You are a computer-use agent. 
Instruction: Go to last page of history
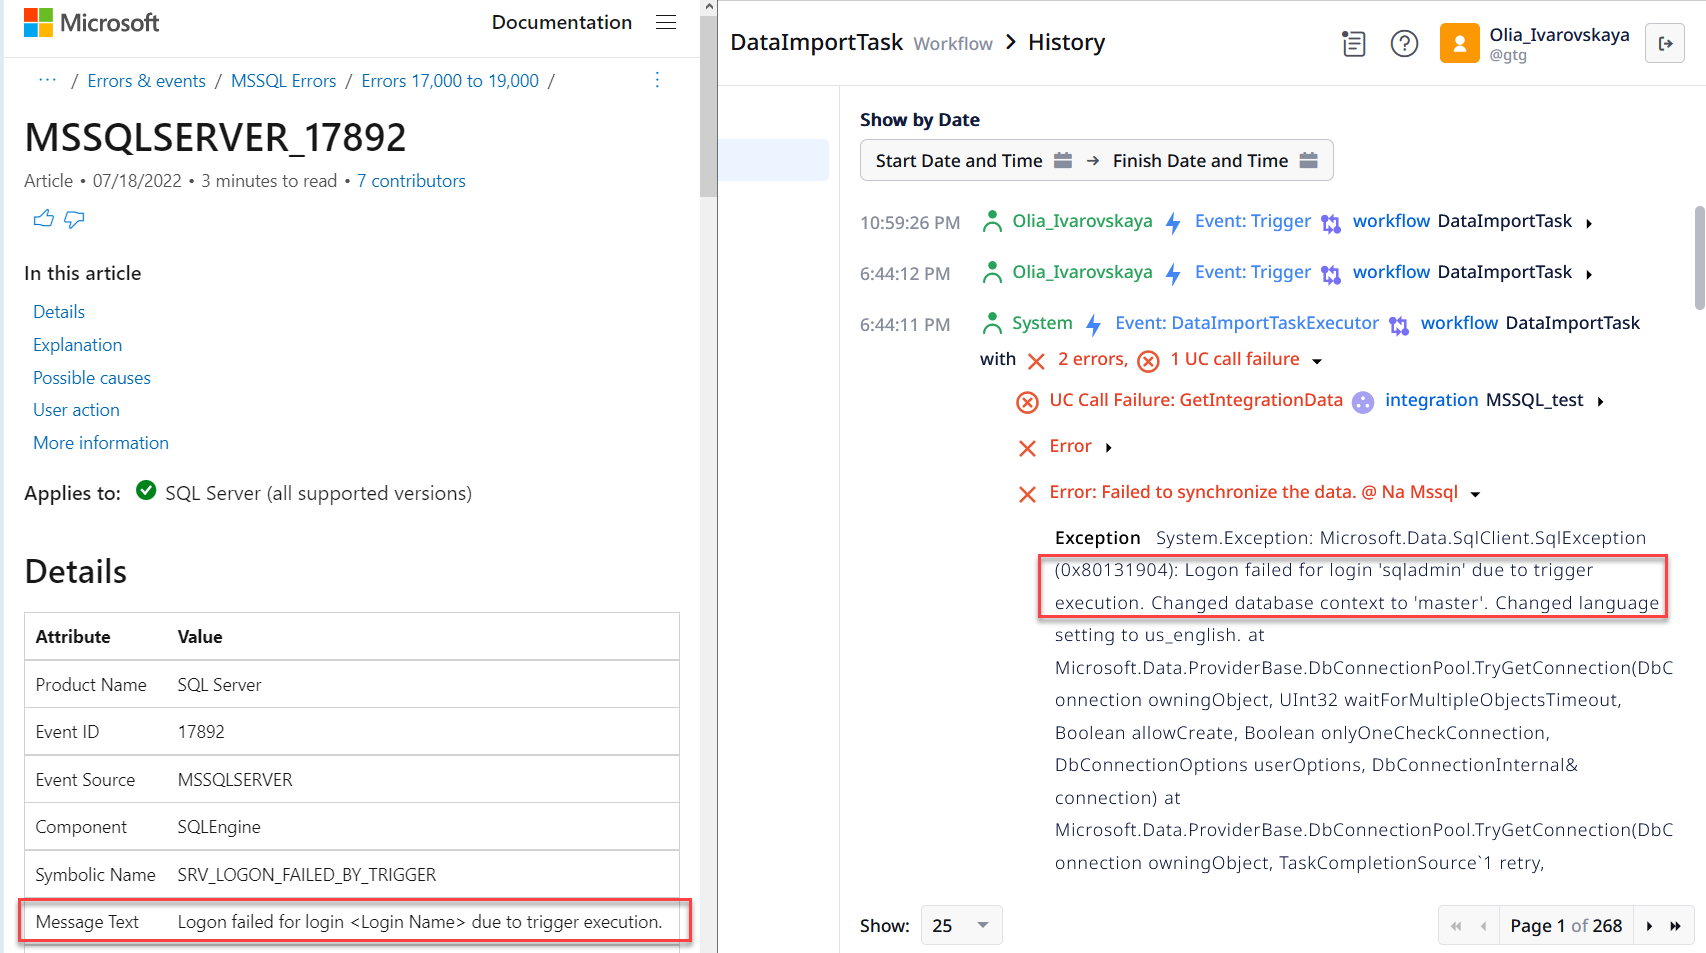pos(1676,926)
